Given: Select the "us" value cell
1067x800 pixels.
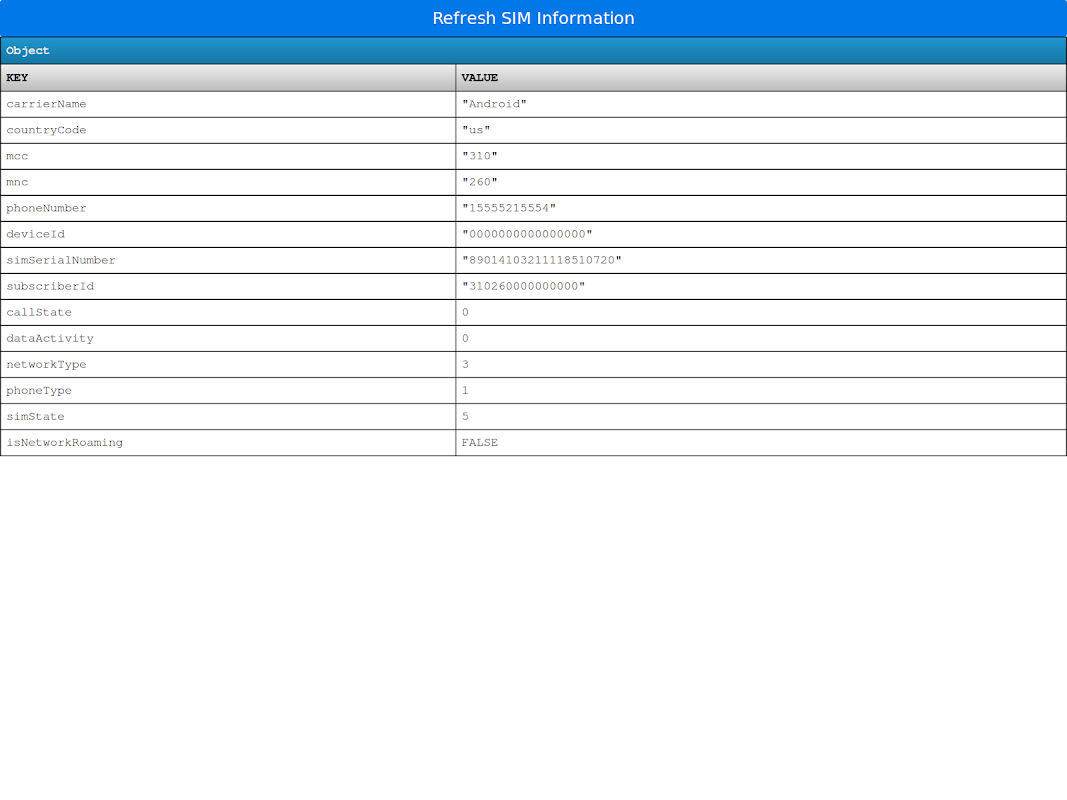Looking at the screenshot, I should tap(761, 130).
